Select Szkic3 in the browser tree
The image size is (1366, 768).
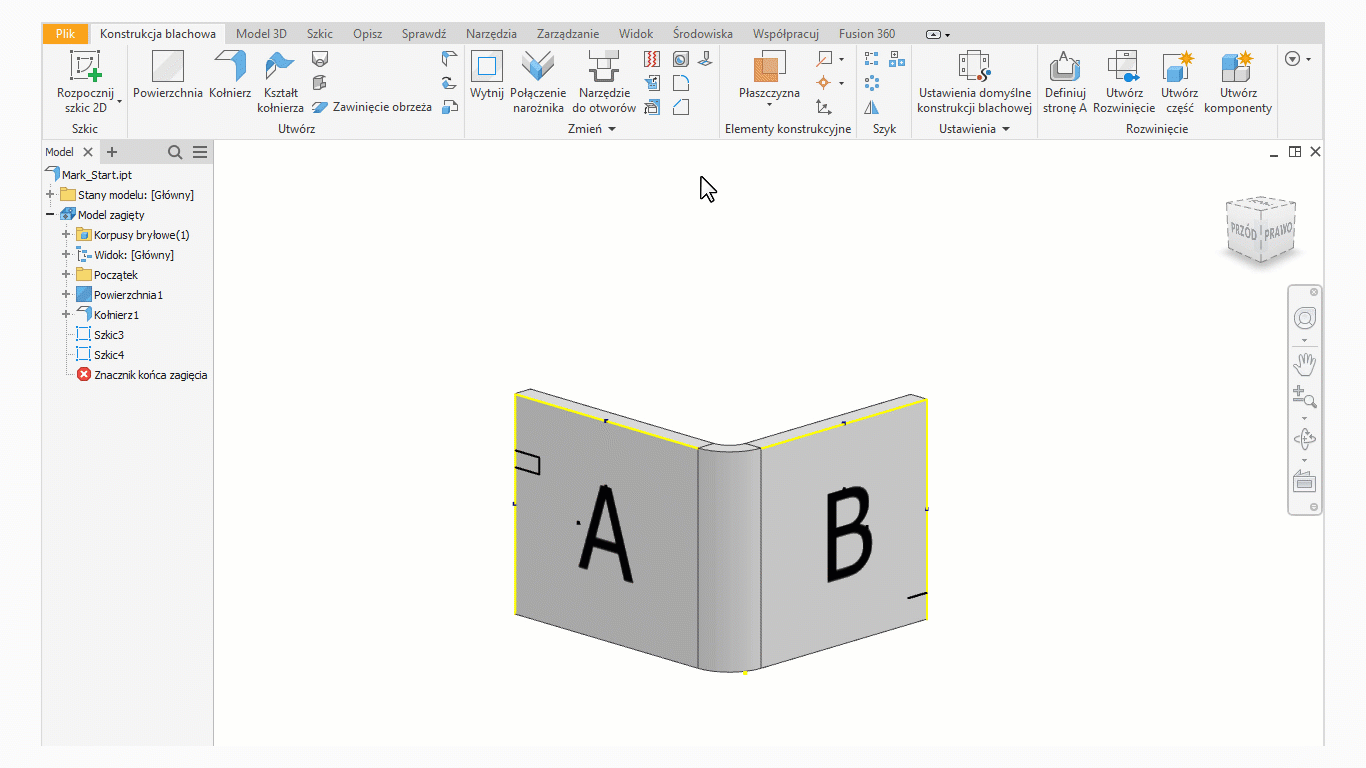109,335
